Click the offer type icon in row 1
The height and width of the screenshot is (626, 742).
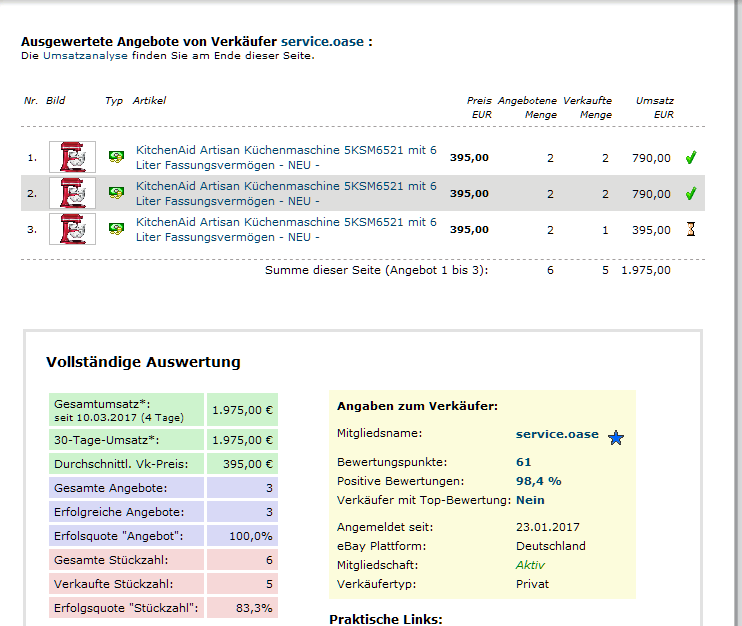tap(116, 157)
